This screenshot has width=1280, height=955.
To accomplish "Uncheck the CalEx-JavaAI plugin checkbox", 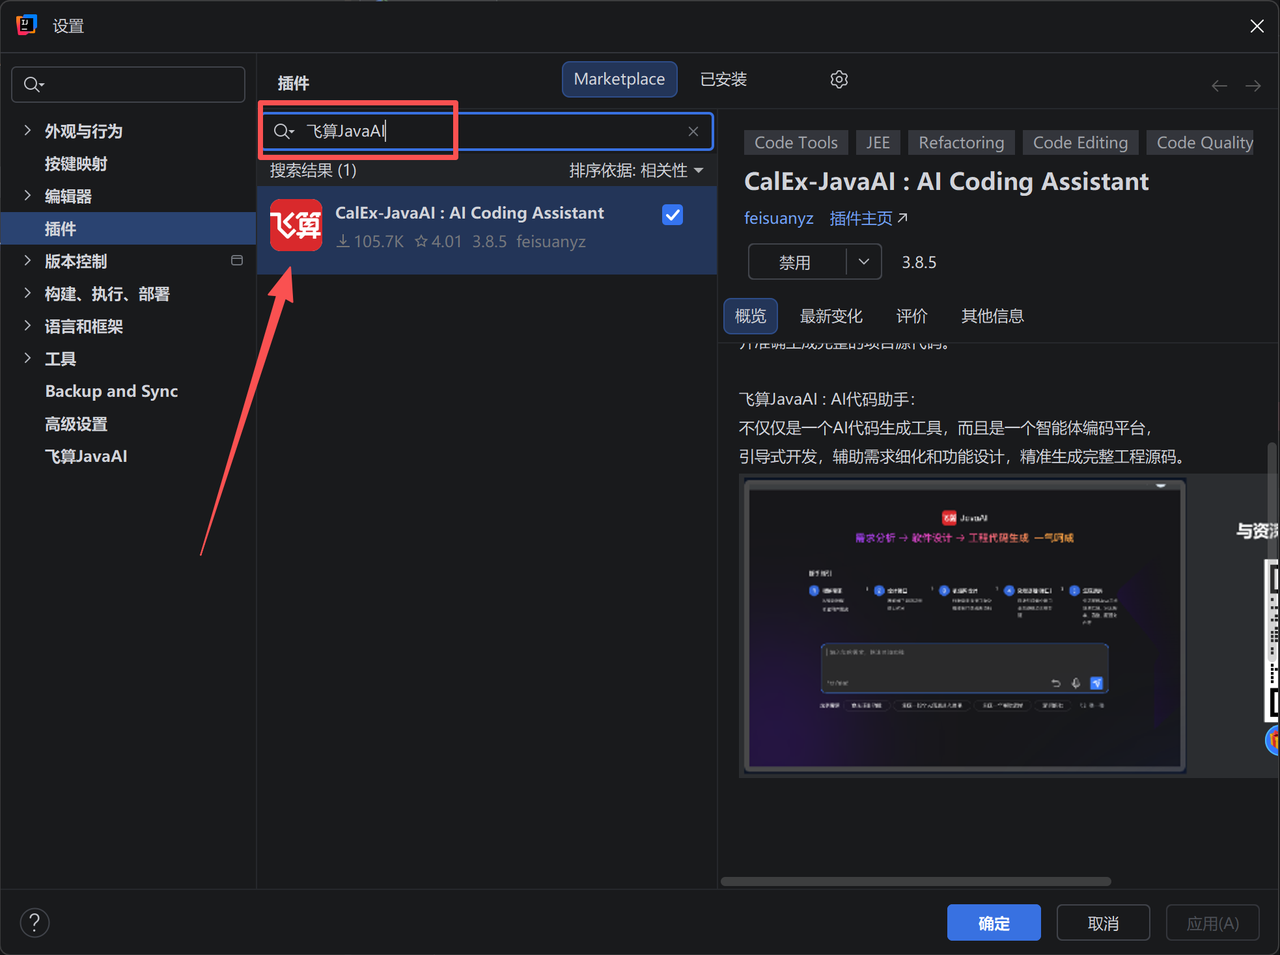I will [x=673, y=215].
